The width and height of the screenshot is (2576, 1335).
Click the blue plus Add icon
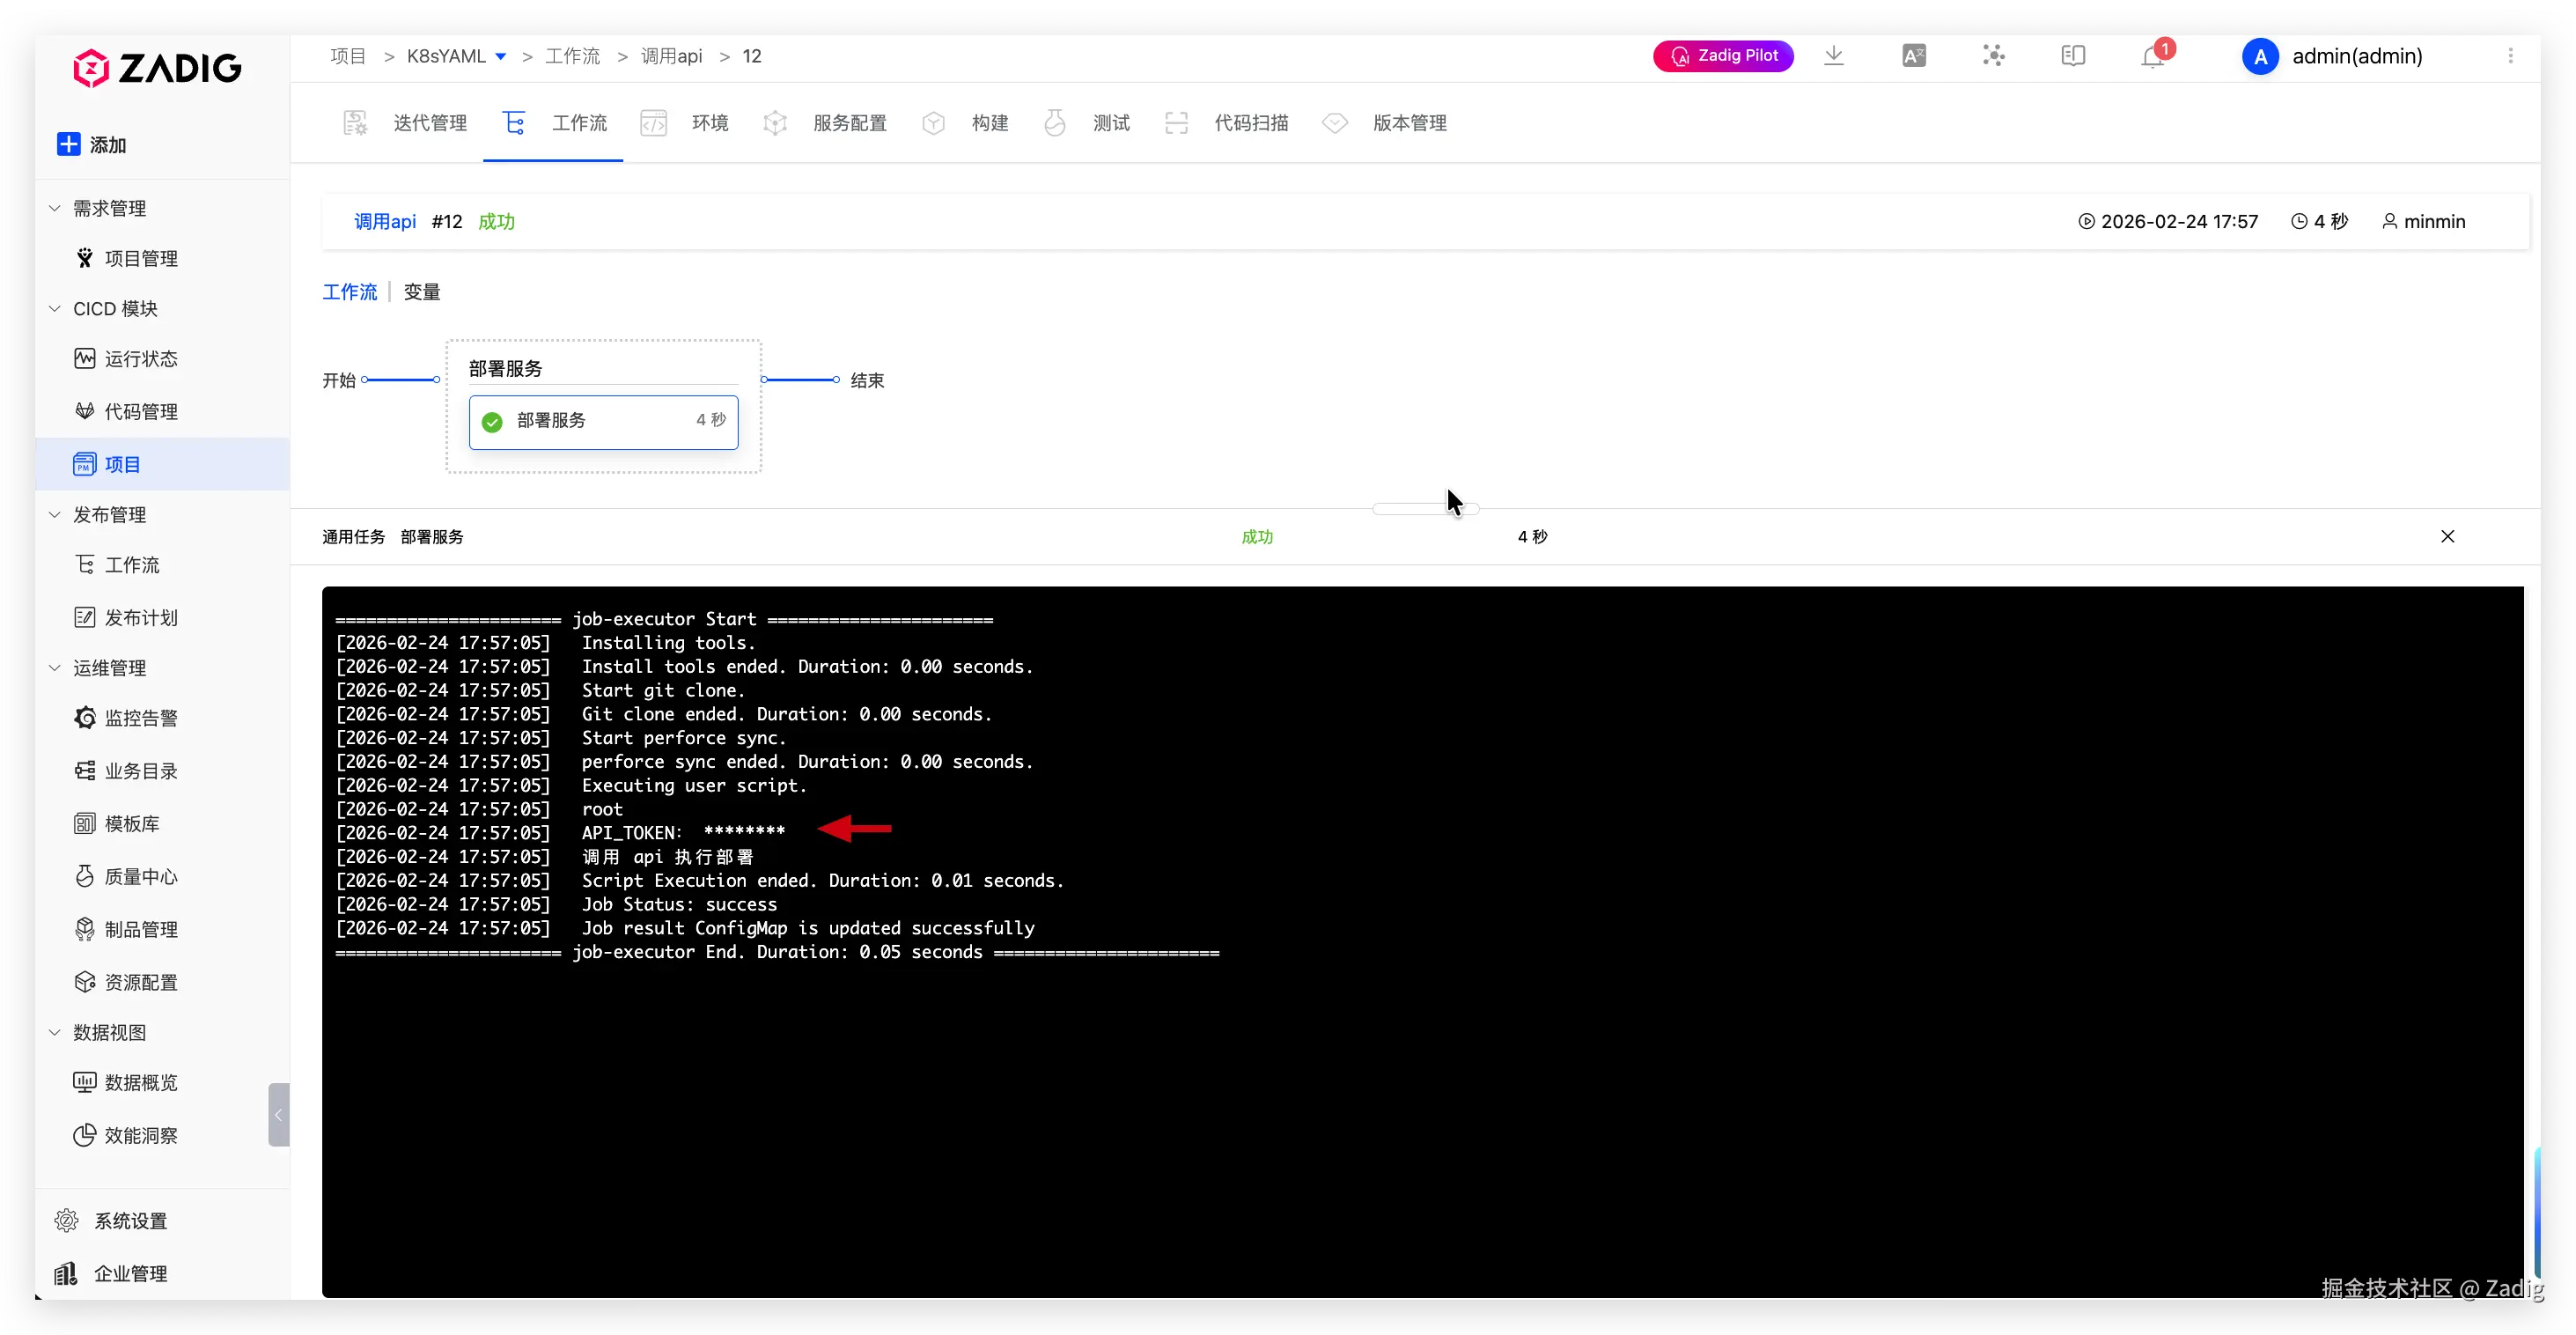[x=68, y=144]
